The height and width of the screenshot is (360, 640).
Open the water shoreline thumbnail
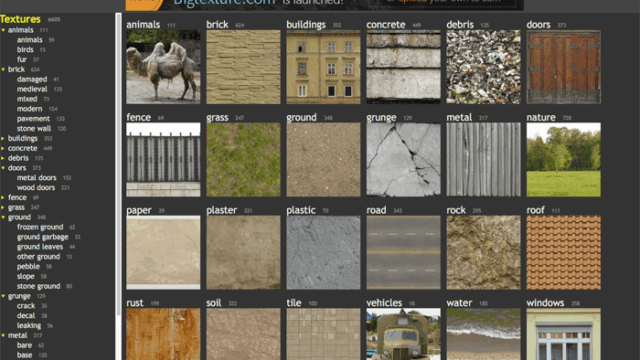(x=483, y=334)
